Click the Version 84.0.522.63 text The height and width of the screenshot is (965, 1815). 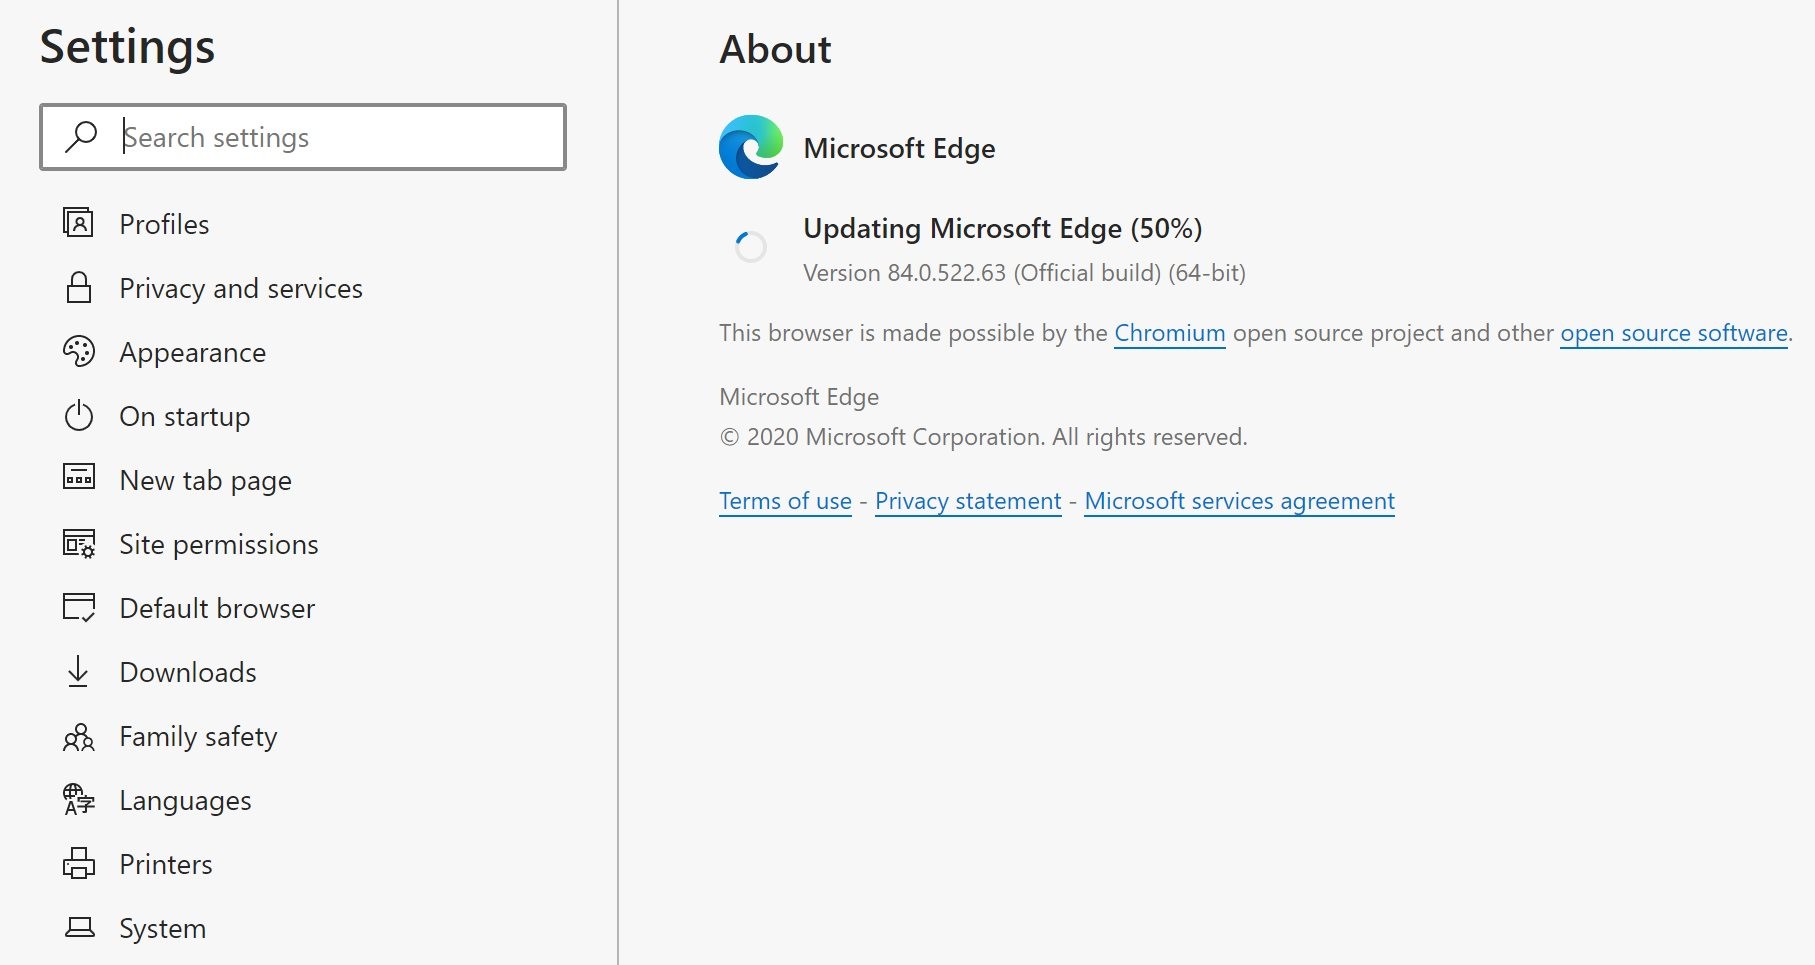(x=1024, y=273)
